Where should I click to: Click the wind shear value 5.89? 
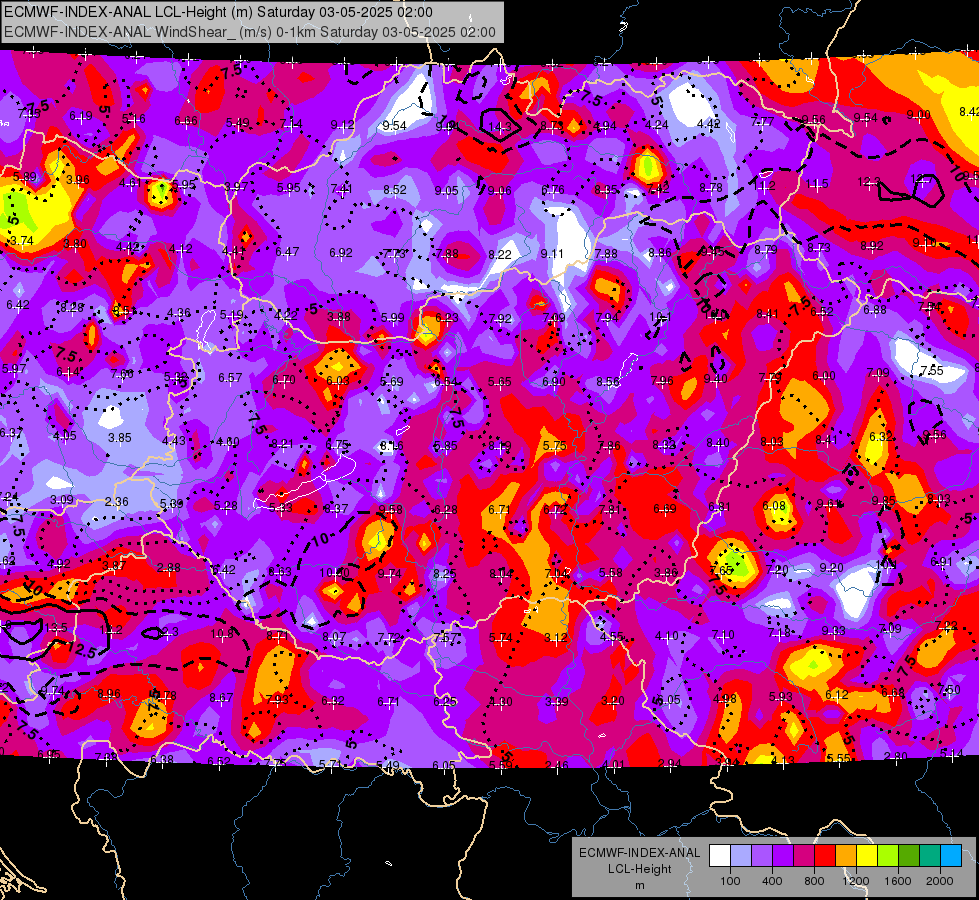pyautogui.click(x=24, y=177)
